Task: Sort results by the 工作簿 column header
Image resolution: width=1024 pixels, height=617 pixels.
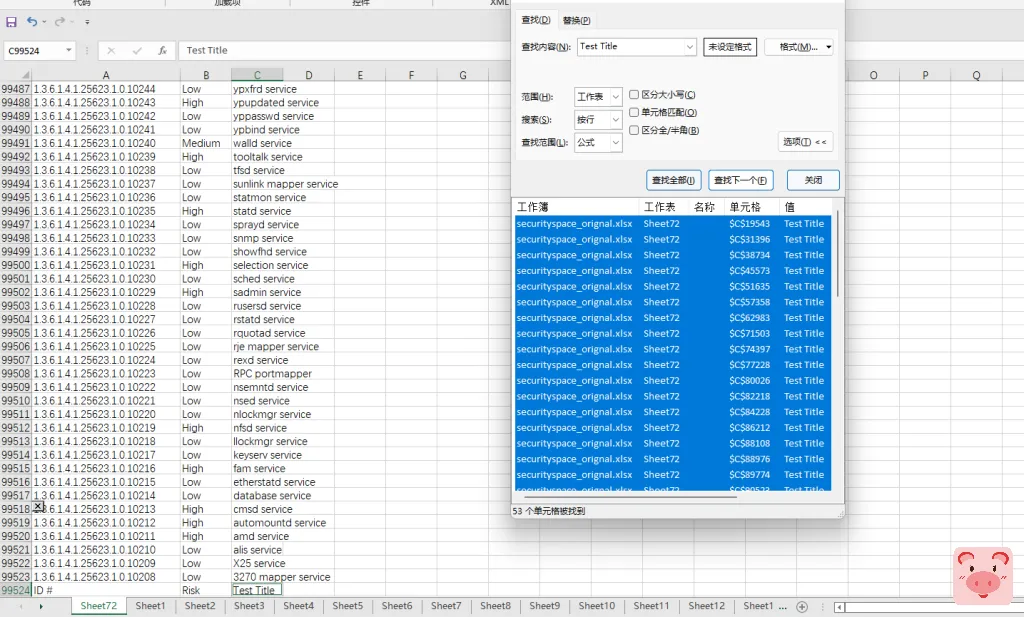Action: [577, 207]
